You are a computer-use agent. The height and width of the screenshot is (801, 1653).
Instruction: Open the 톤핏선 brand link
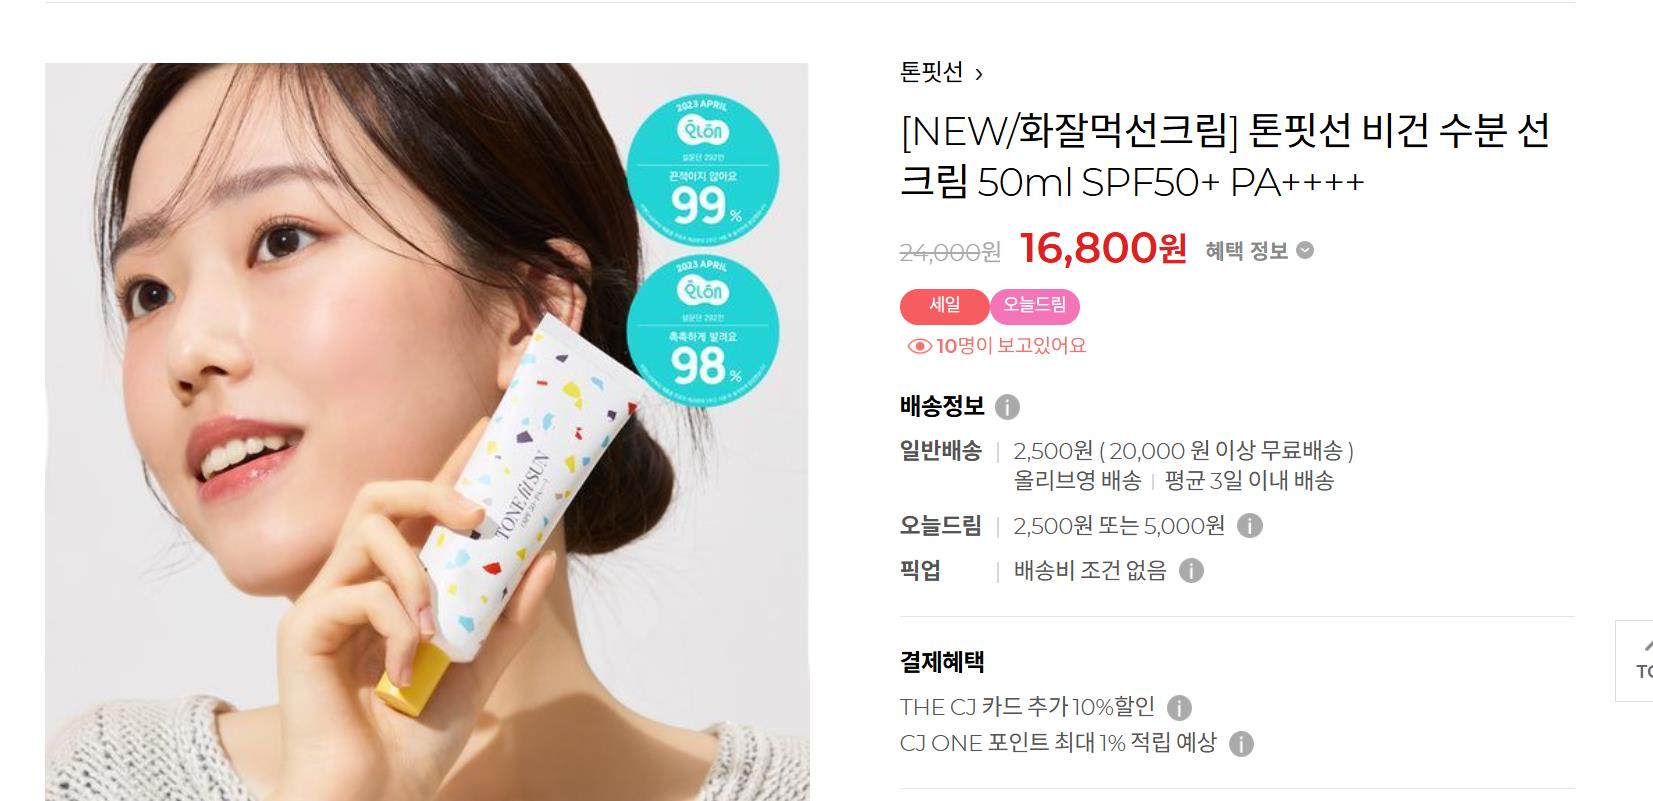931,72
